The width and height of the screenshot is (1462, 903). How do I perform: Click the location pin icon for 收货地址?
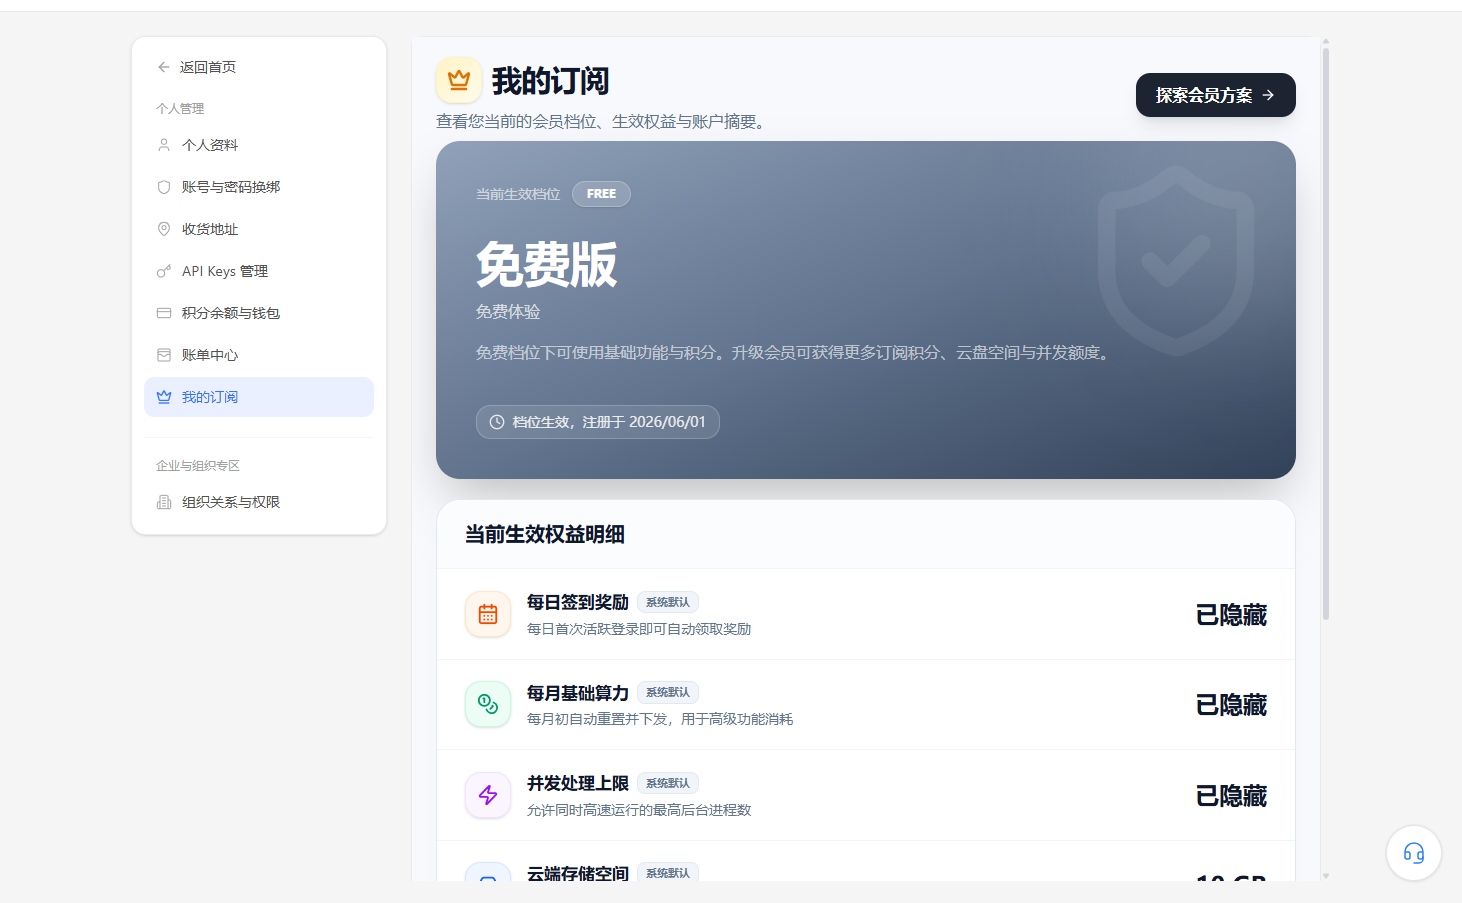tap(164, 229)
